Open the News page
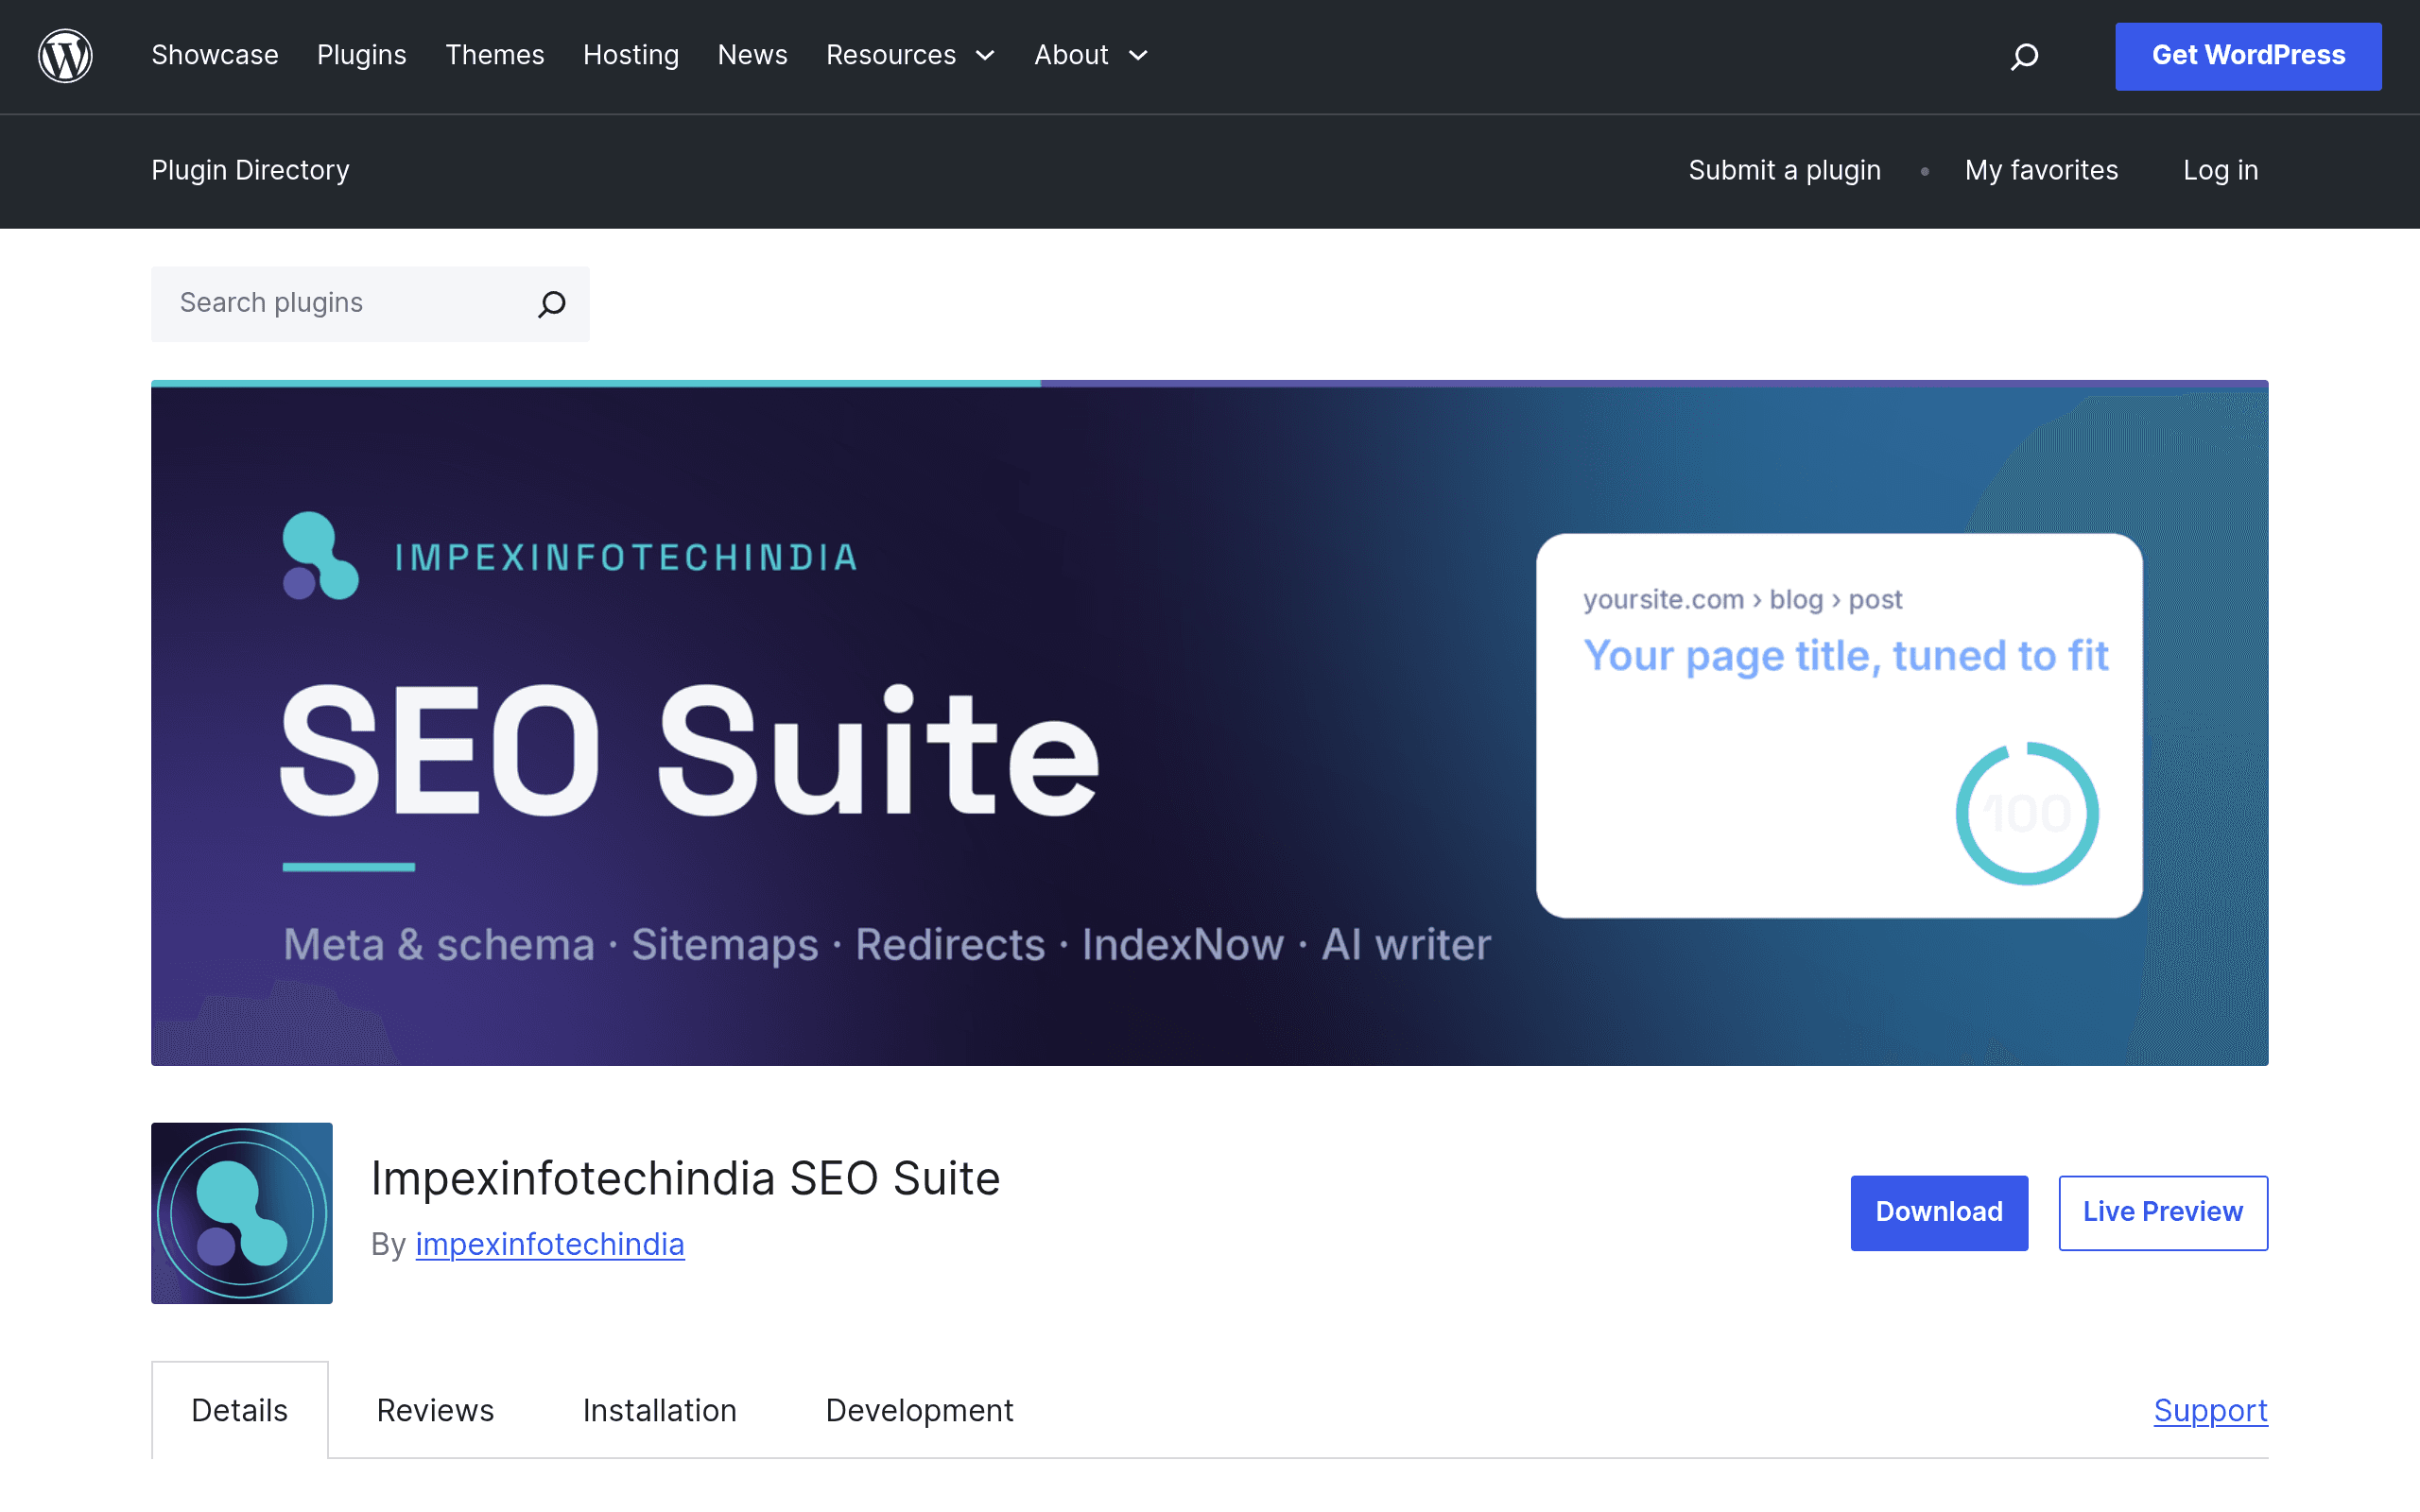This screenshot has height=1512, width=2420. (752, 55)
